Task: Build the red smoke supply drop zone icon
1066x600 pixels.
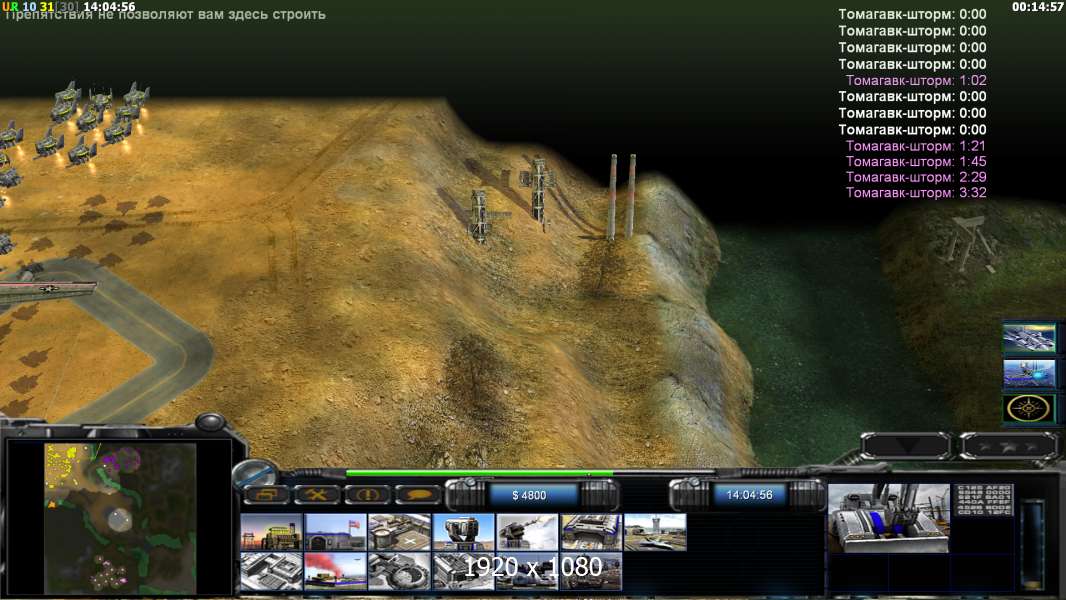Action: (x=336, y=571)
